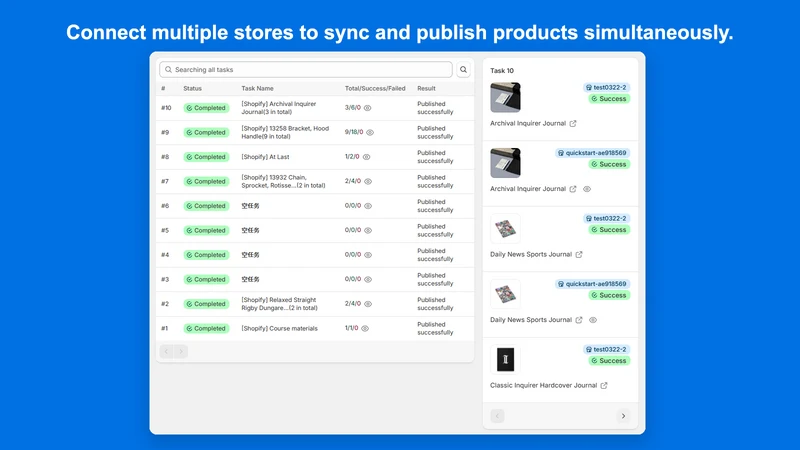Click Completed status badge for task #7
Image resolution: width=800 pixels, height=450 pixels.
[206, 181]
